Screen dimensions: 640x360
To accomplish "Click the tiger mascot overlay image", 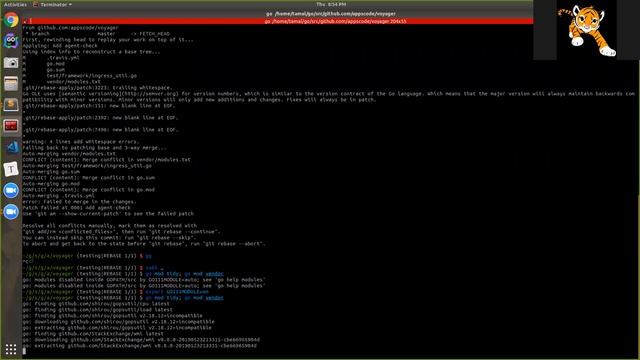I will (586, 30).
